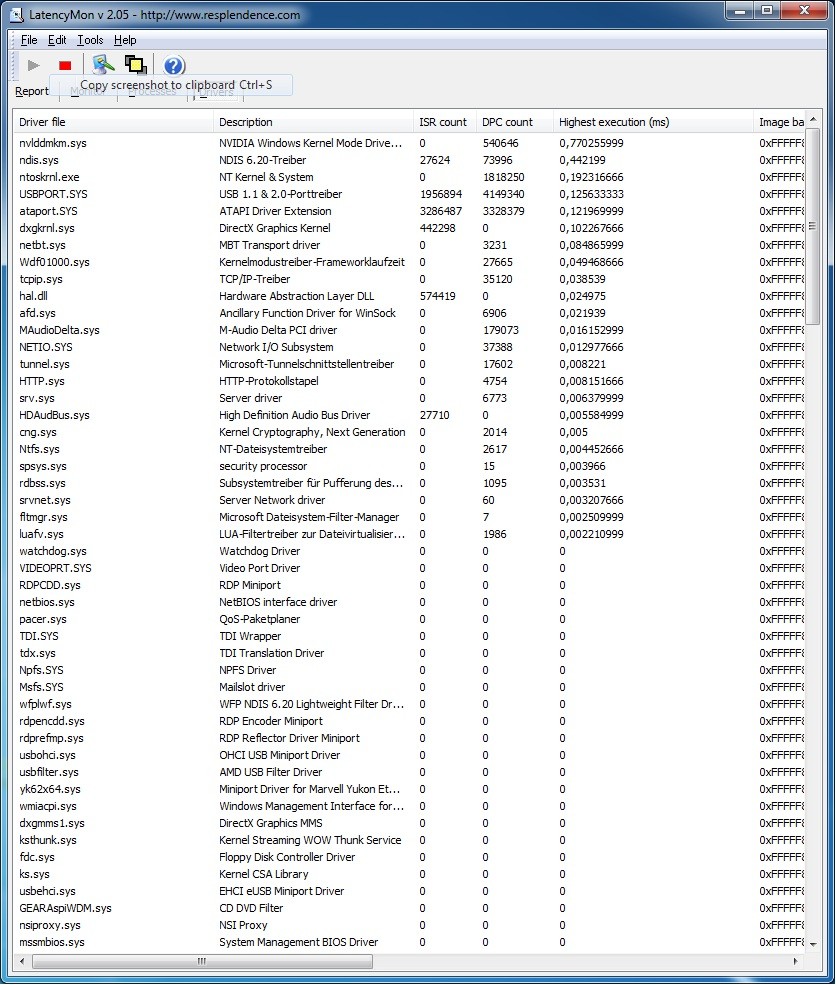Image resolution: width=836 pixels, height=985 pixels.
Task: Click the ISR count value 3286487
Action: (441, 211)
